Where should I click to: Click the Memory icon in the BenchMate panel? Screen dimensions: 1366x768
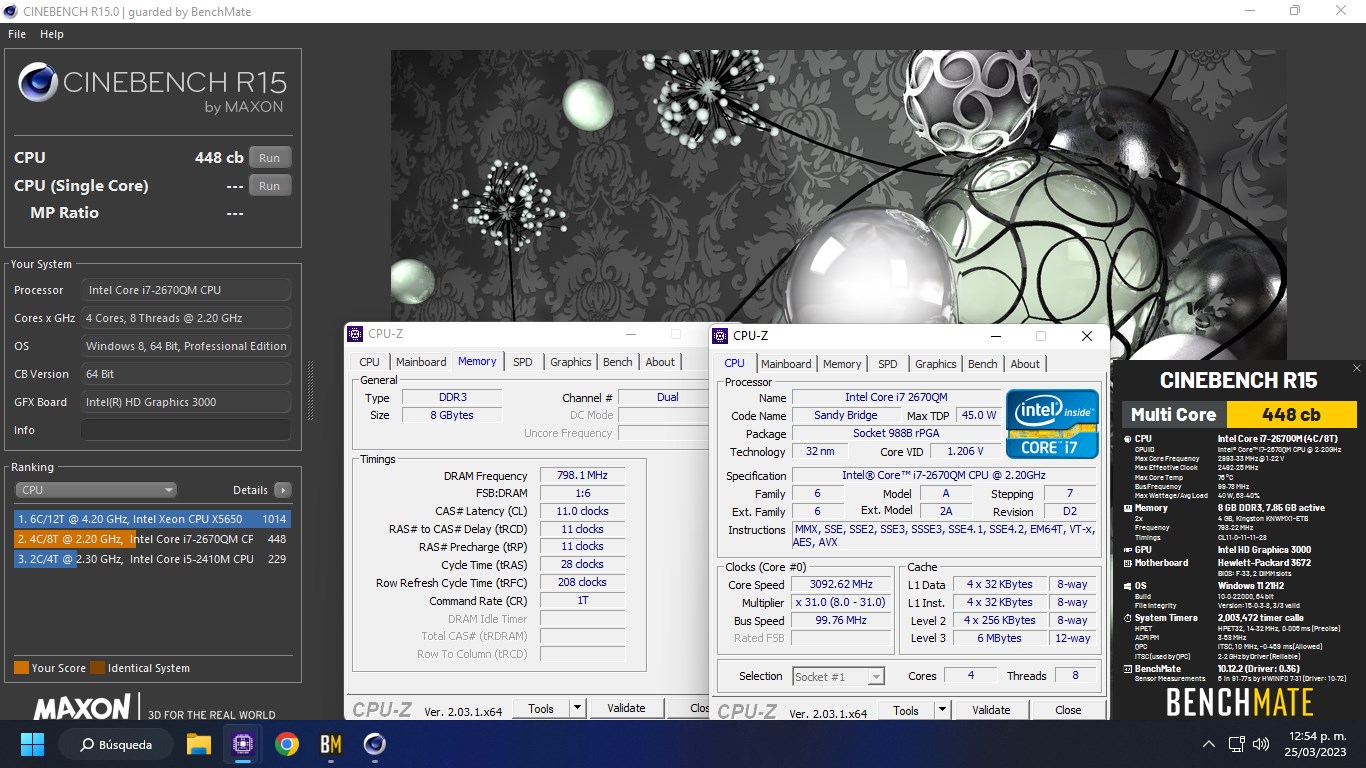(1127, 508)
